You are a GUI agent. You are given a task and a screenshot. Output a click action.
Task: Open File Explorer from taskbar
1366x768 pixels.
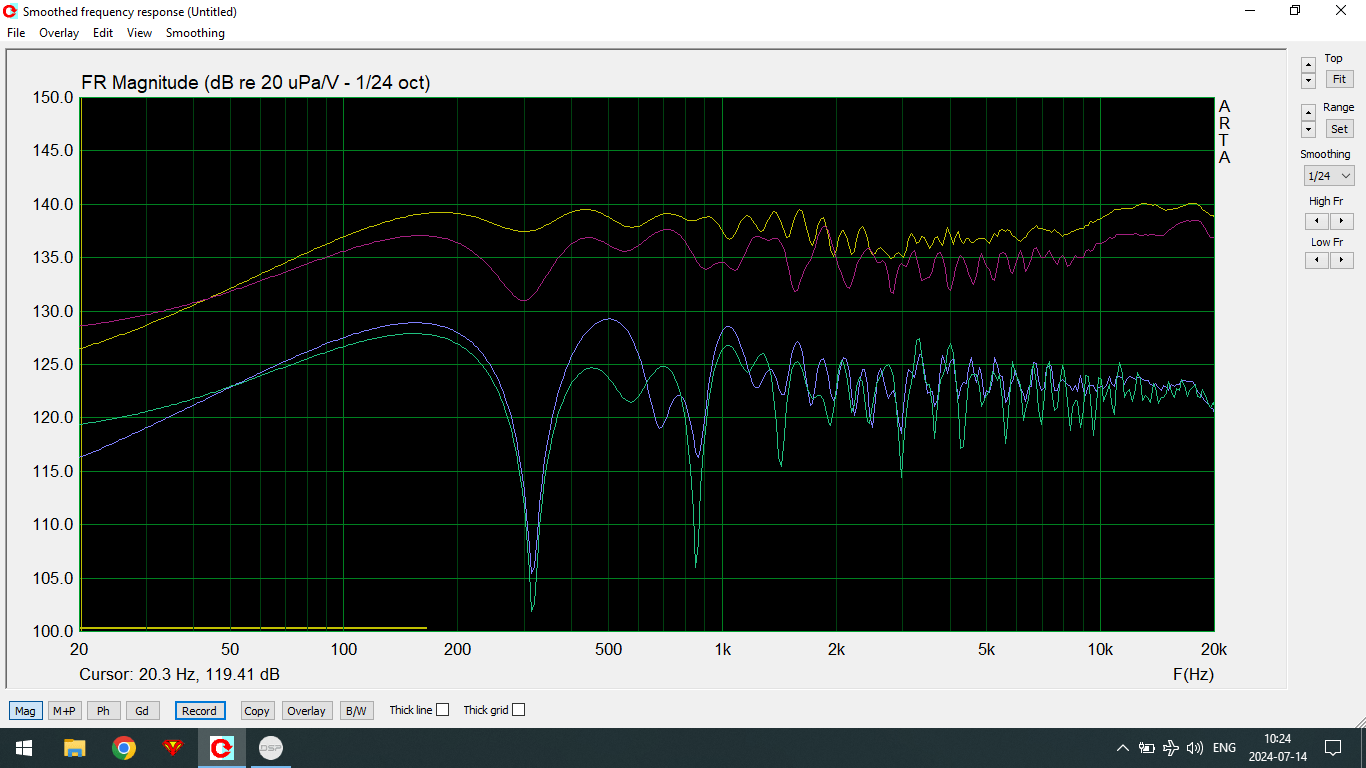[x=74, y=748]
